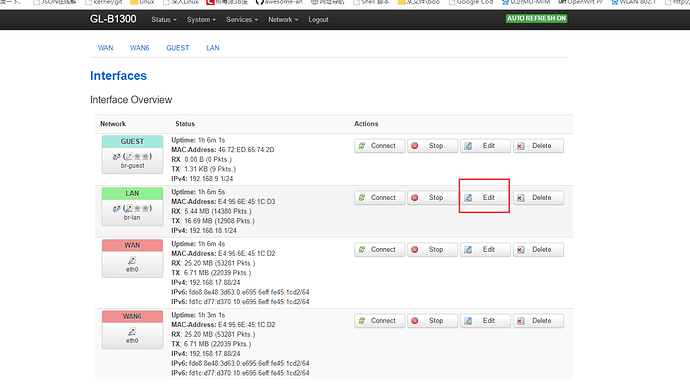Expand the System dropdown menu
The height and width of the screenshot is (384, 690).
(201, 20)
